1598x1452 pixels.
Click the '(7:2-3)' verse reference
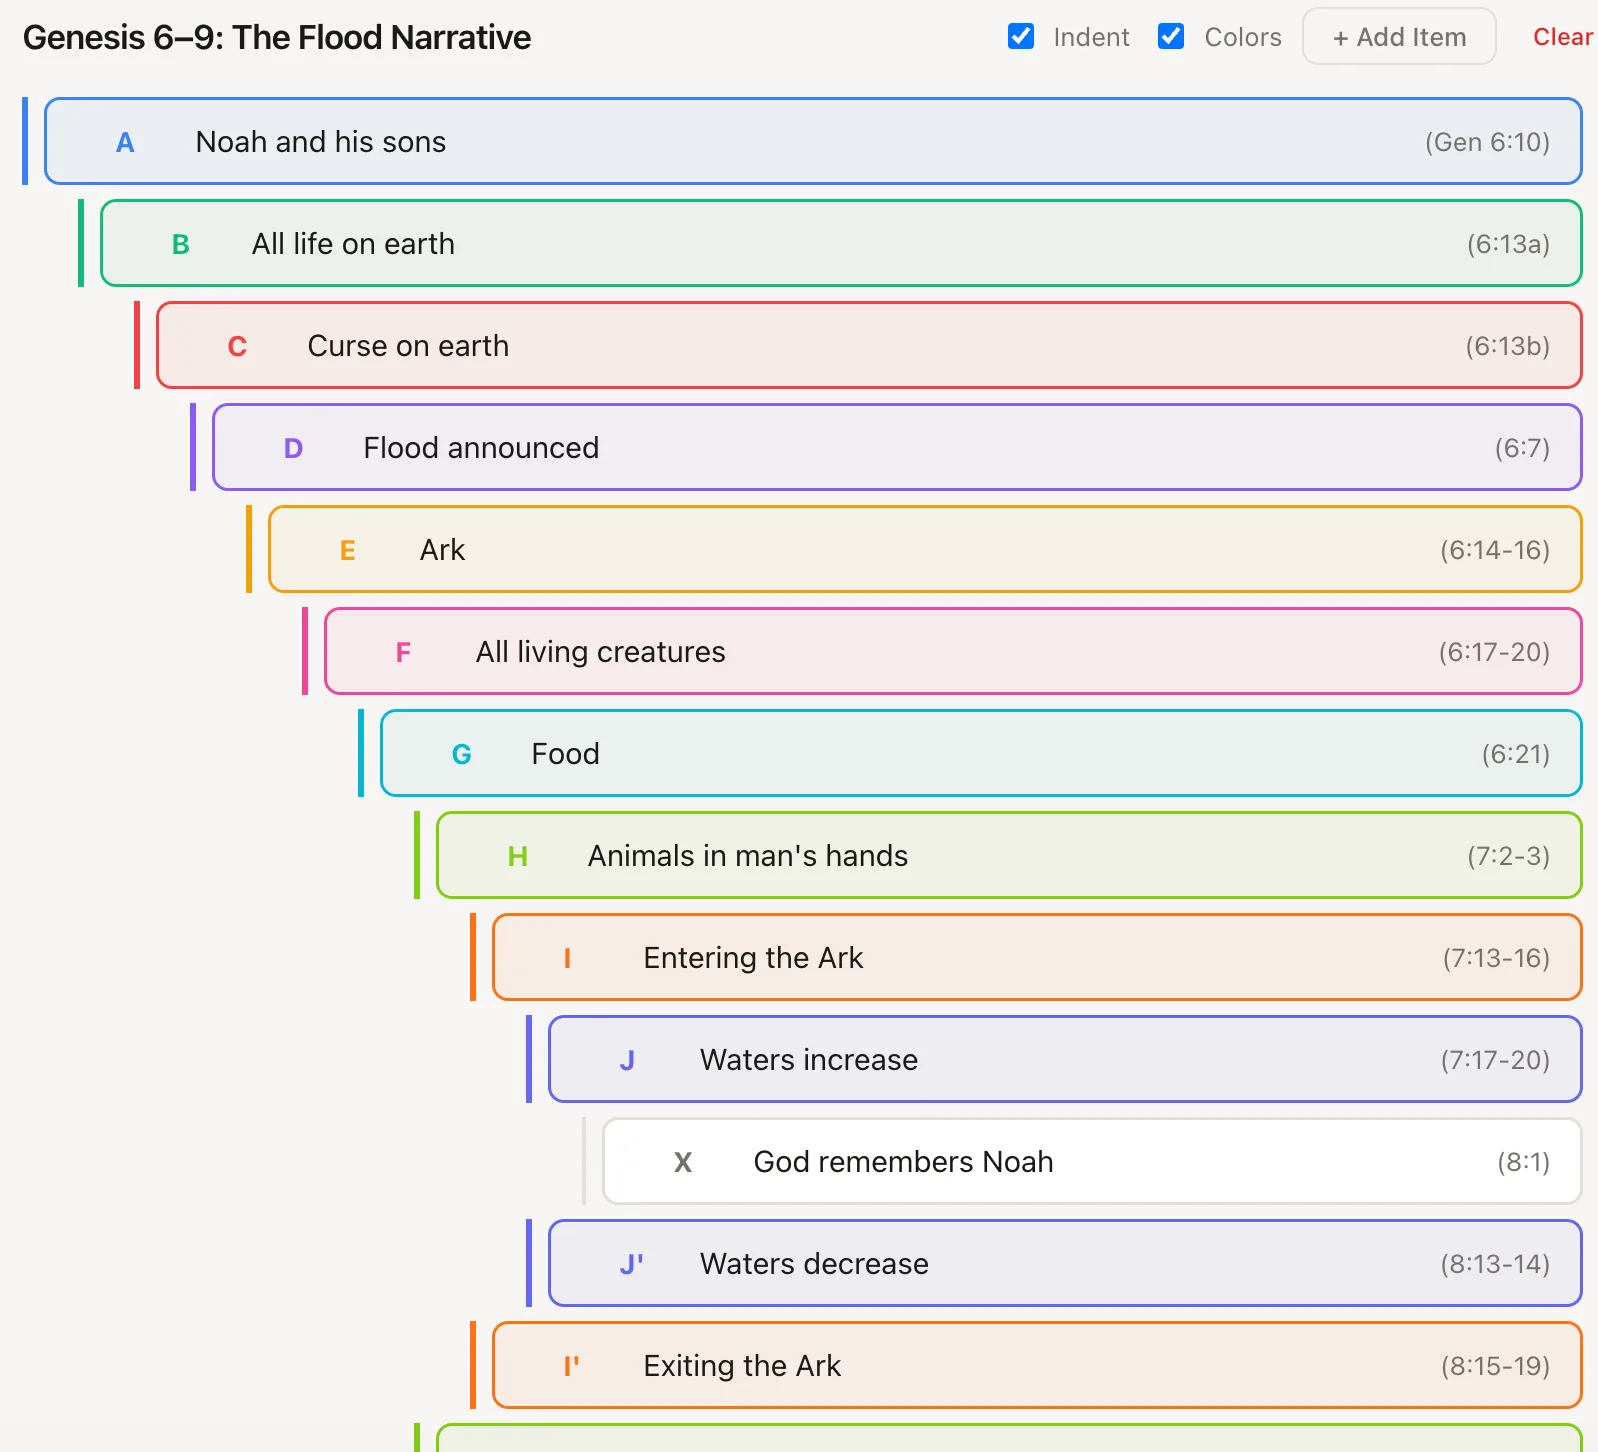(1509, 856)
